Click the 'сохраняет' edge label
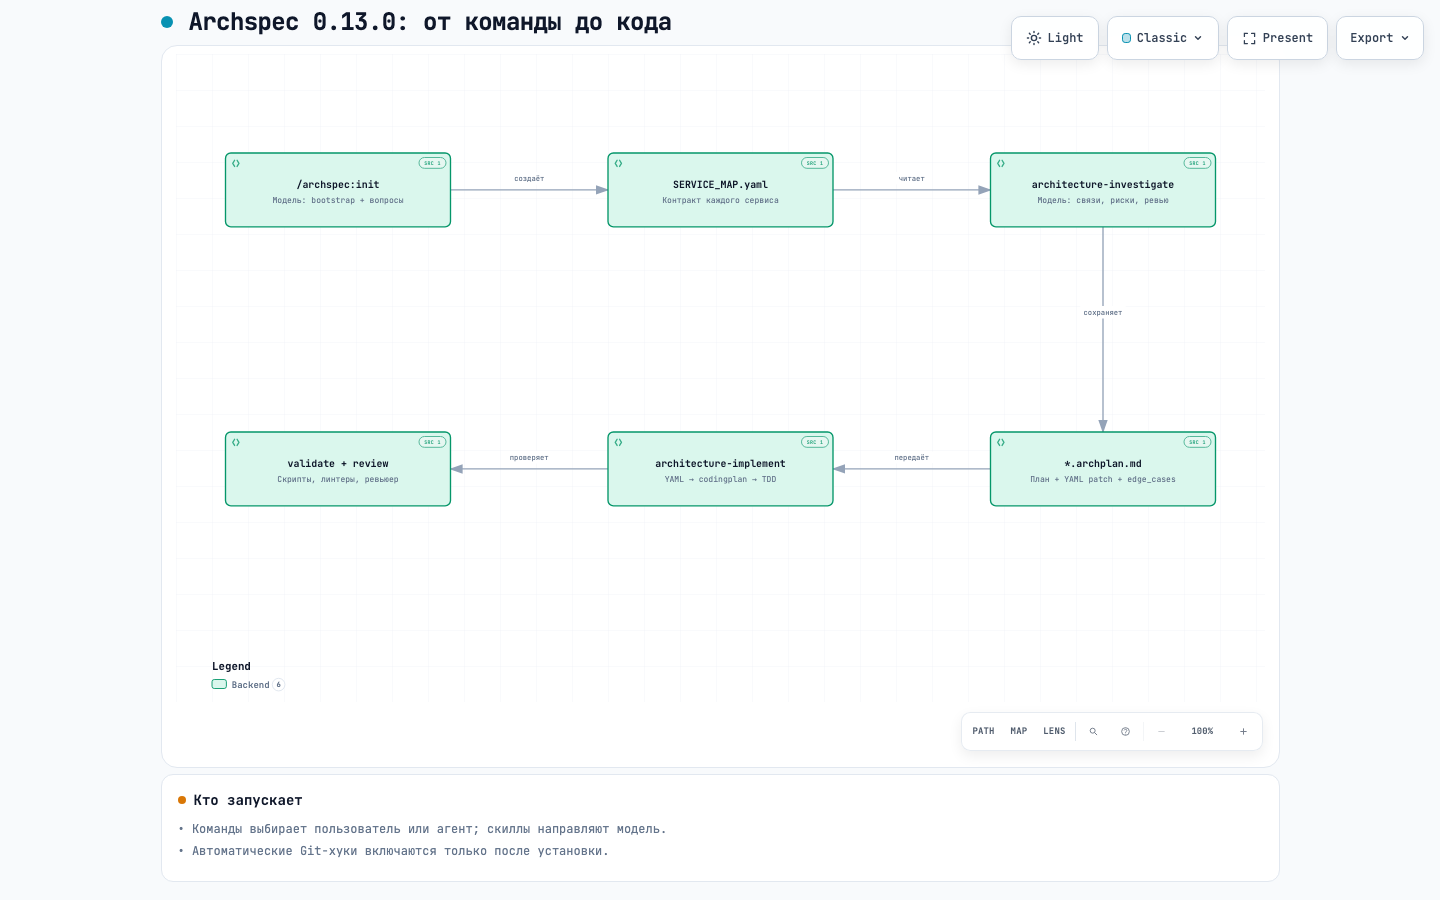This screenshot has height=900, width=1440. [x=1103, y=313]
